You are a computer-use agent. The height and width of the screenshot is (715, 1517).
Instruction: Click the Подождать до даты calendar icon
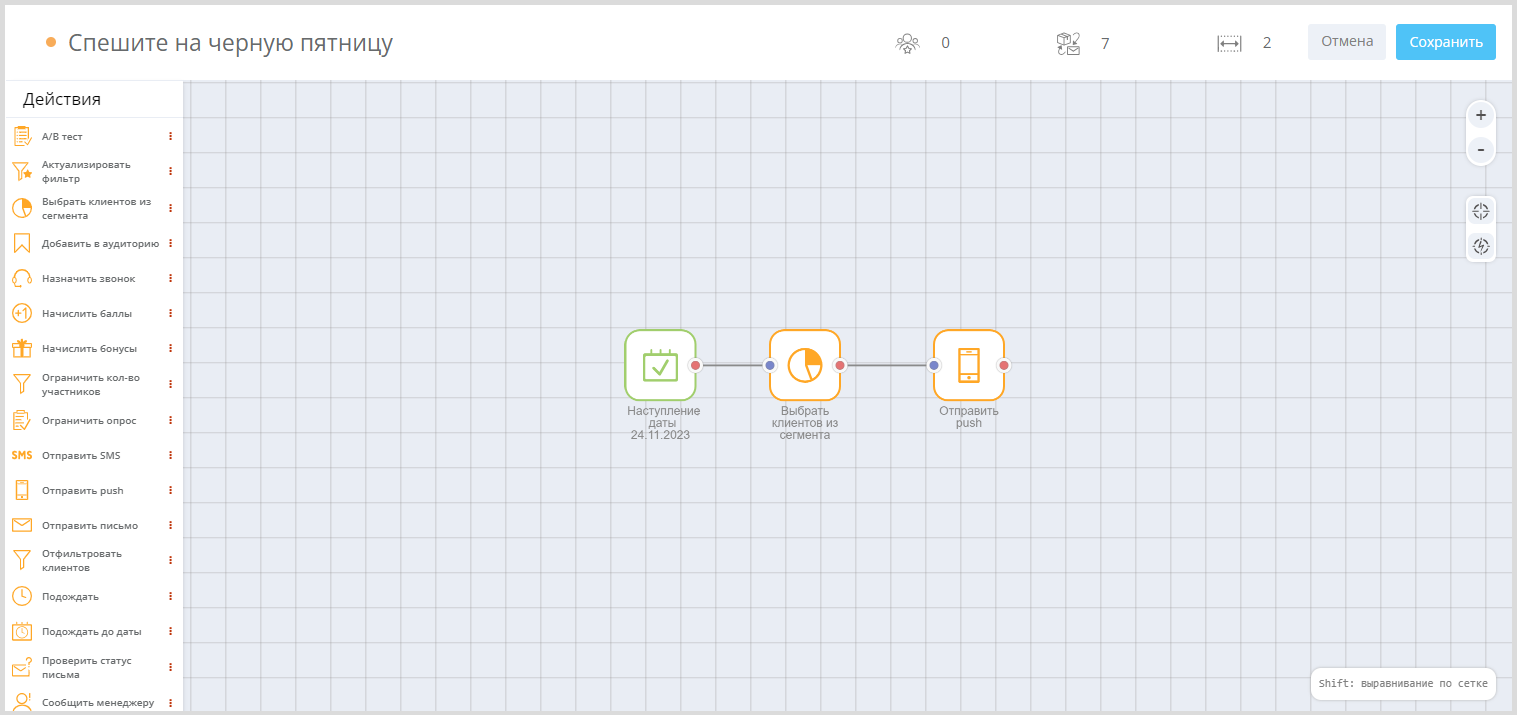pyautogui.click(x=22, y=631)
